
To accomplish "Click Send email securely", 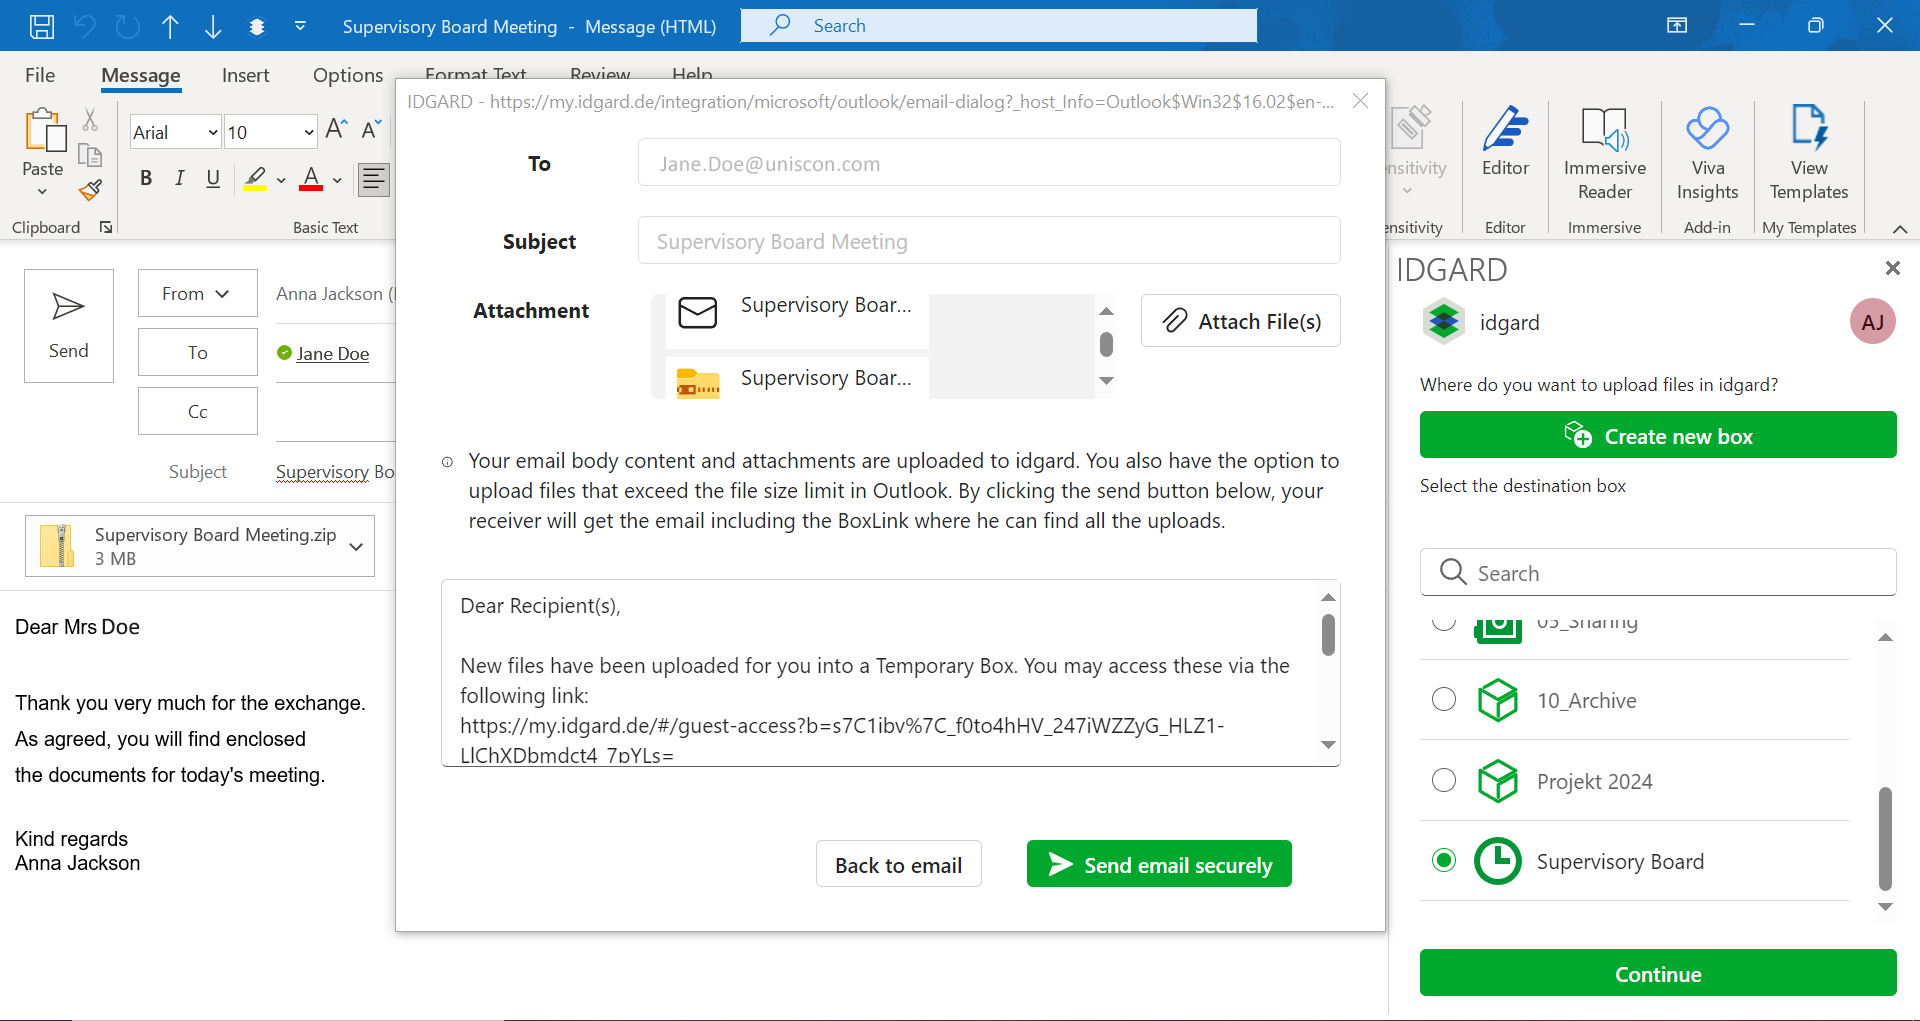I will point(1159,864).
